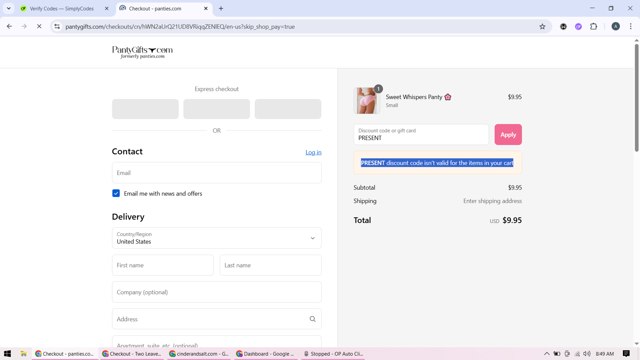Image resolution: width=640 pixels, height=360 pixels.
Task: Click the 8:49 AM taskbar clock
Action: 604,353
